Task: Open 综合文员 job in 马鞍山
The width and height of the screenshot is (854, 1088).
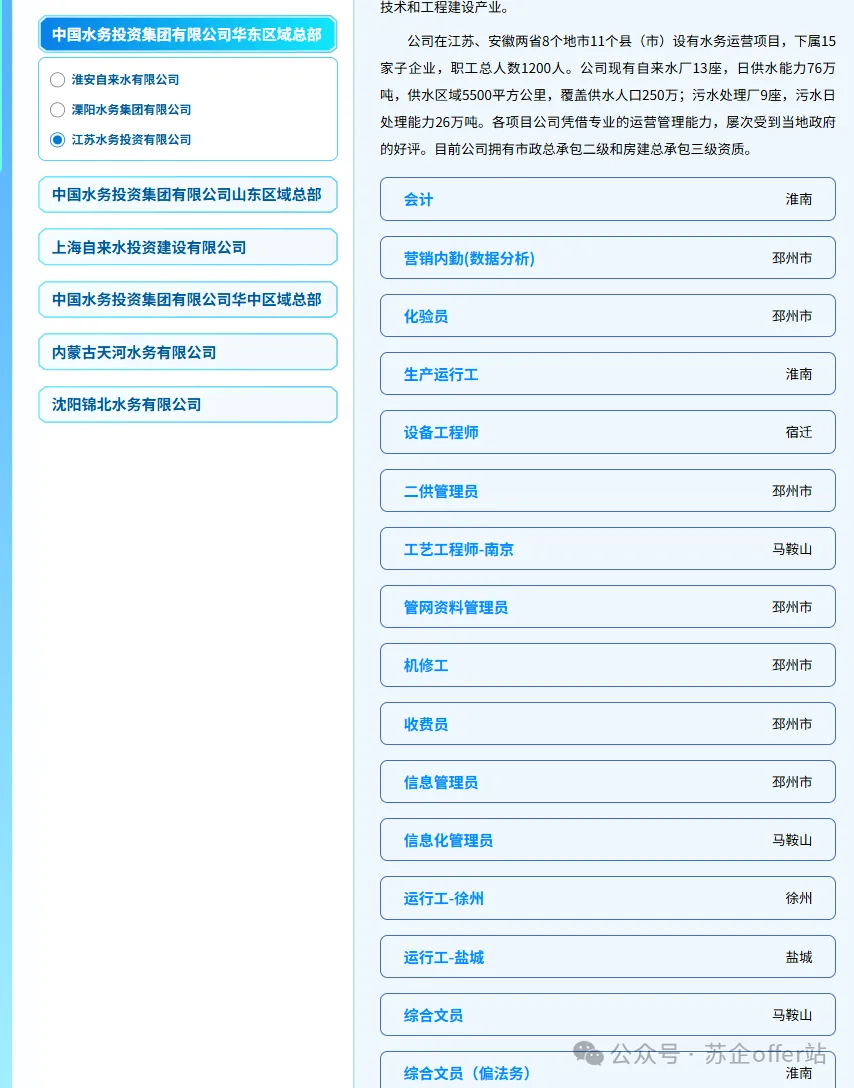Action: tap(608, 1015)
